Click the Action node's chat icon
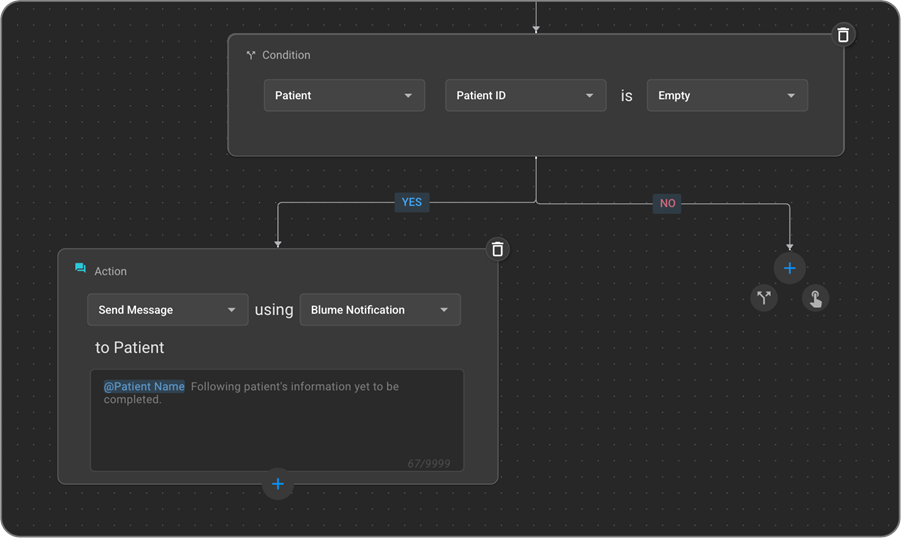Screen dimensions: 901x538 [81, 270]
